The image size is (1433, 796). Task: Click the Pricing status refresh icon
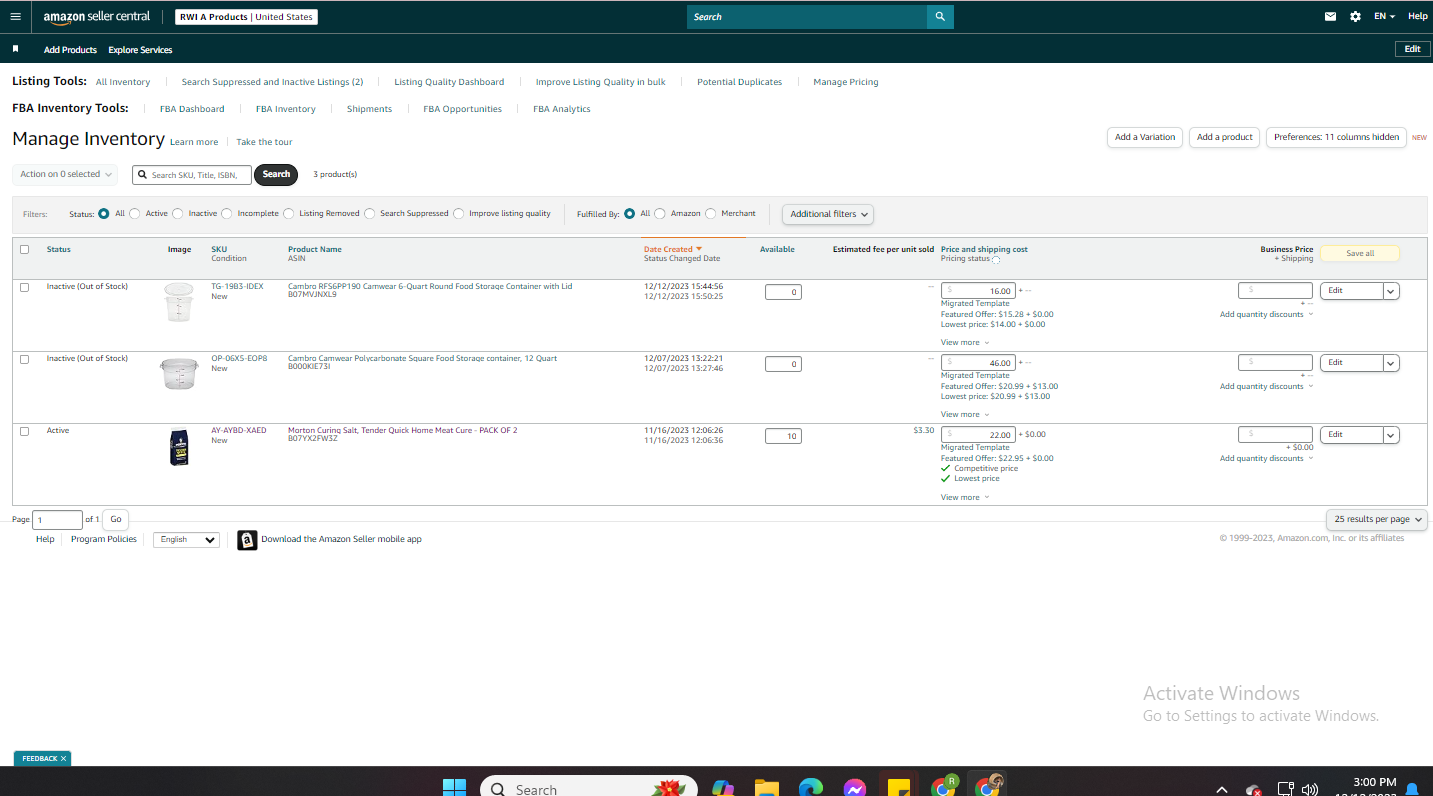(x=996, y=260)
